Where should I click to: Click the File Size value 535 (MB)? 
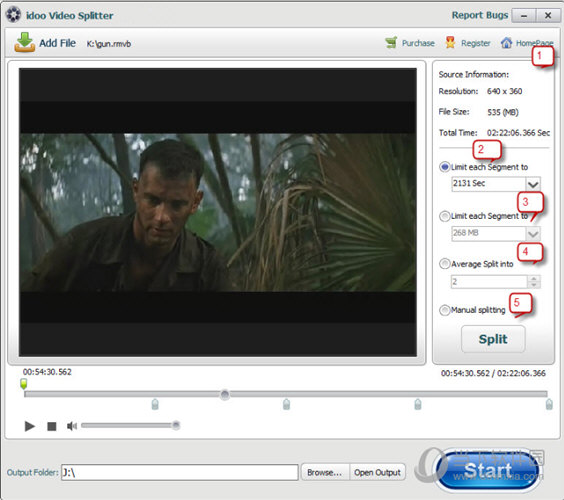[503, 112]
